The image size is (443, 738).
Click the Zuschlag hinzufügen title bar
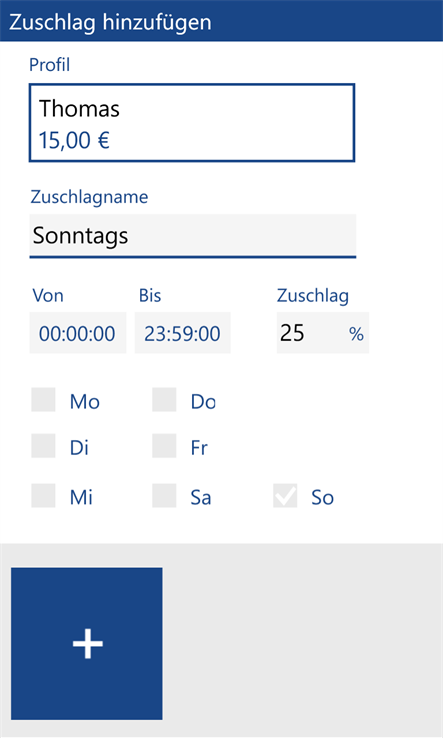pos(221,21)
